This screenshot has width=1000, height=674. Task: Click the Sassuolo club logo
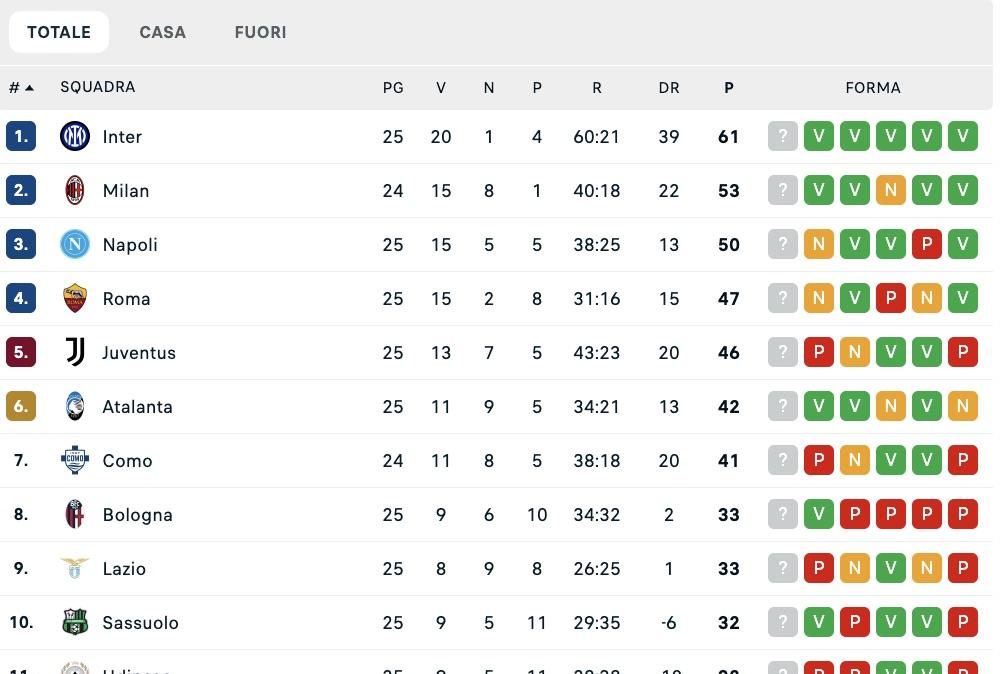coord(75,622)
